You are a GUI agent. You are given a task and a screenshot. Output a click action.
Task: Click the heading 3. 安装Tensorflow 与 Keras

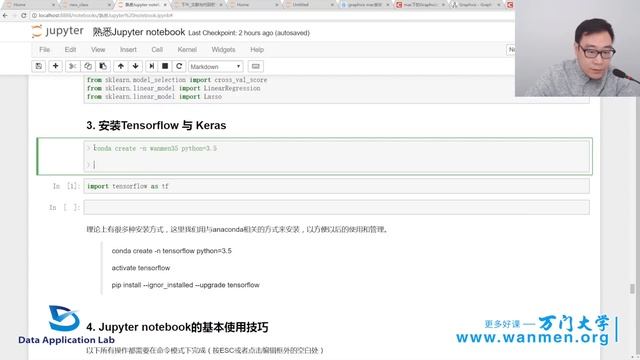tap(156, 125)
